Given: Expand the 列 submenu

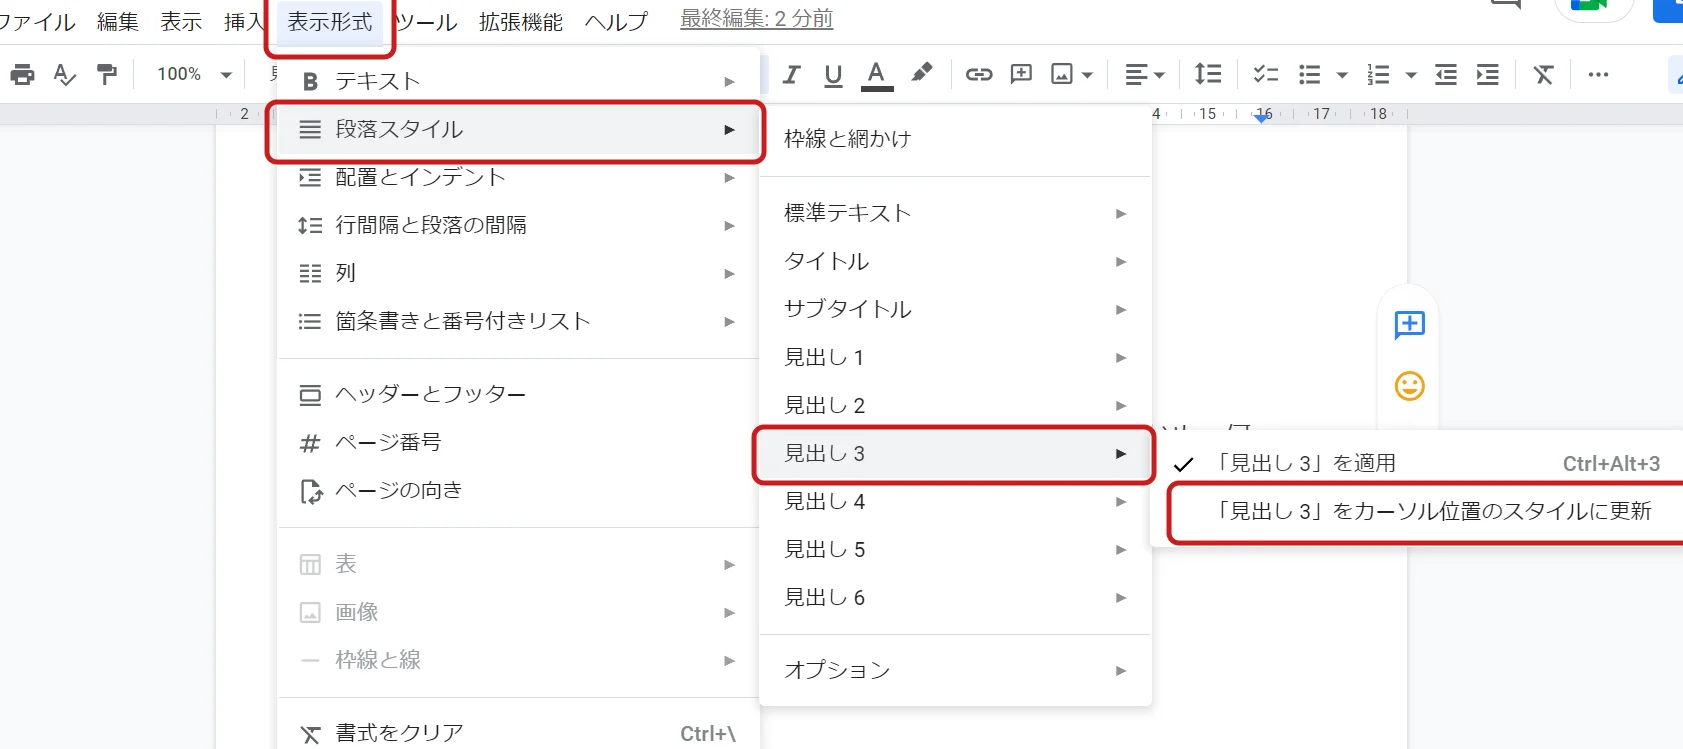Looking at the screenshot, I should [518, 273].
